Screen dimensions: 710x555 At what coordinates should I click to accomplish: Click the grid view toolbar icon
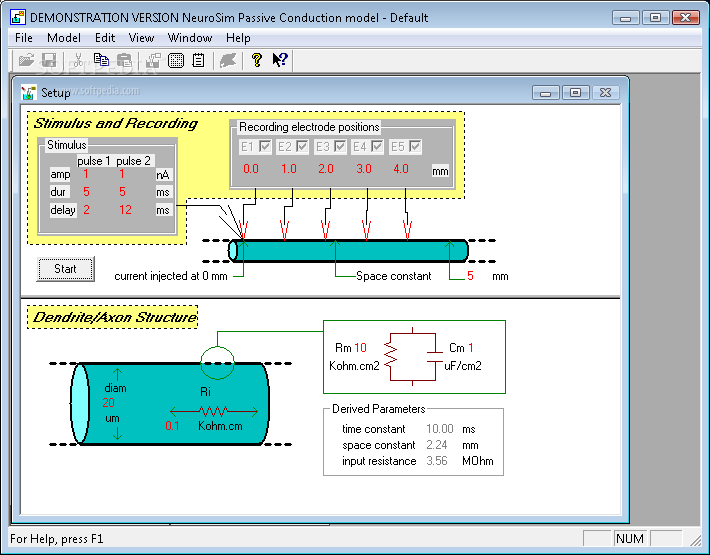[x=176, y=60]
